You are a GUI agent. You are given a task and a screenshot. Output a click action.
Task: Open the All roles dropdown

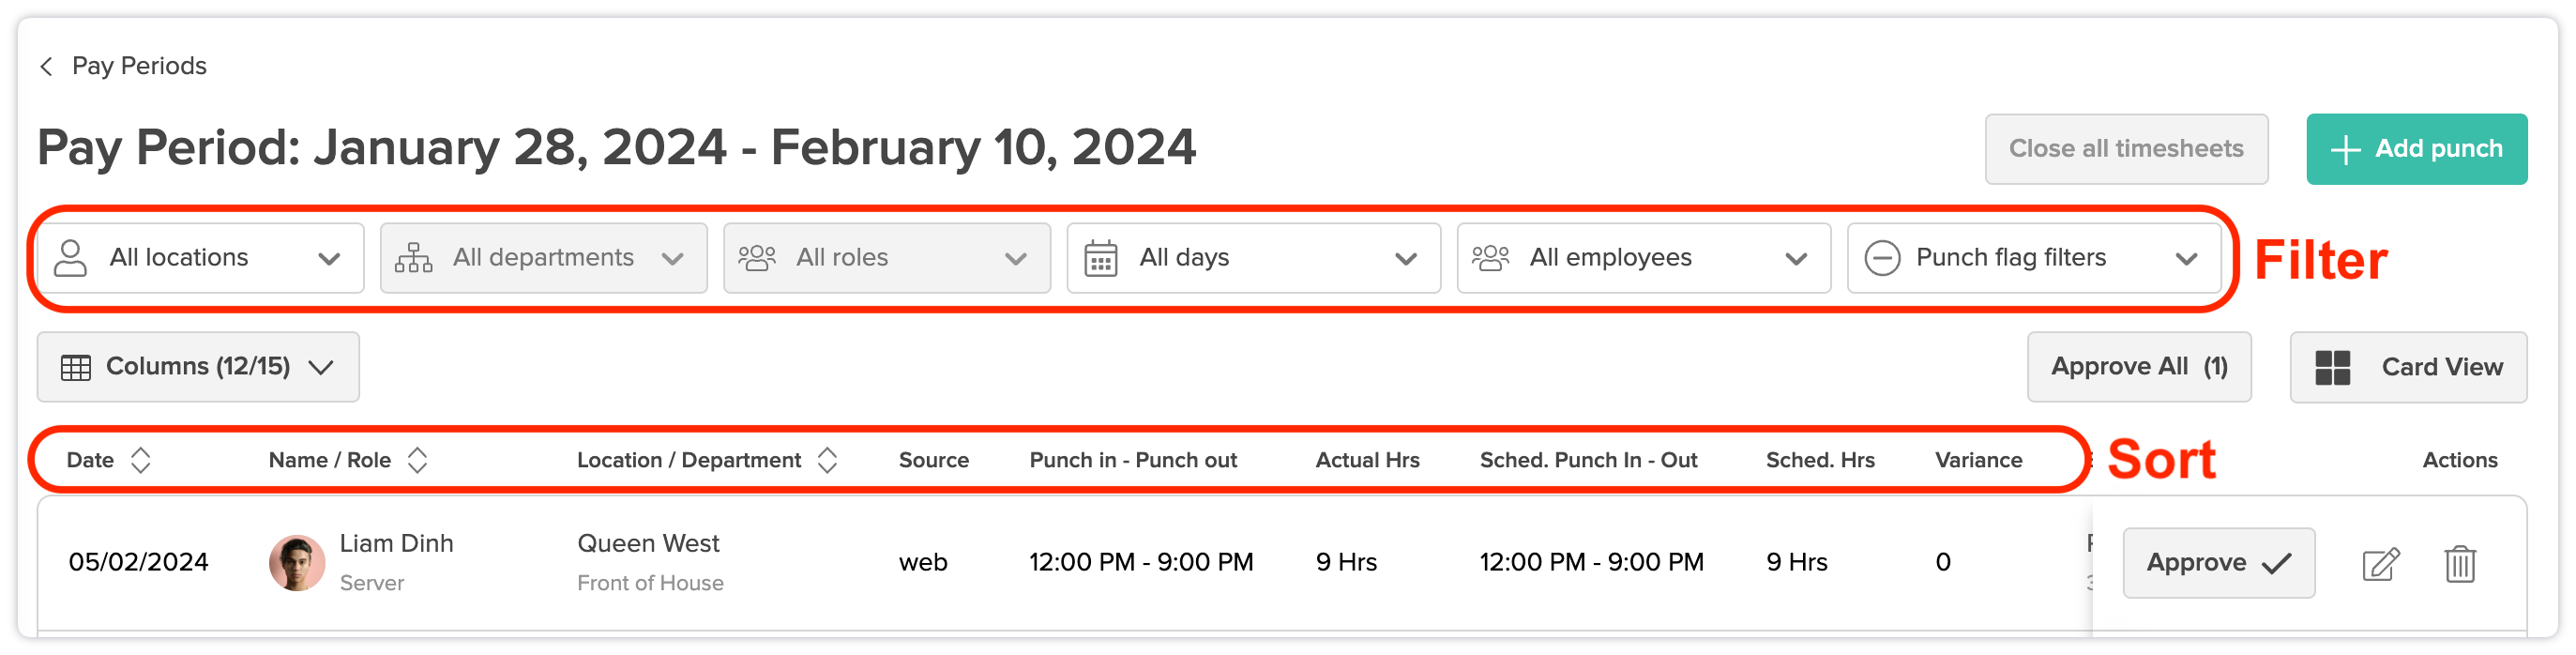click(886, 258)
